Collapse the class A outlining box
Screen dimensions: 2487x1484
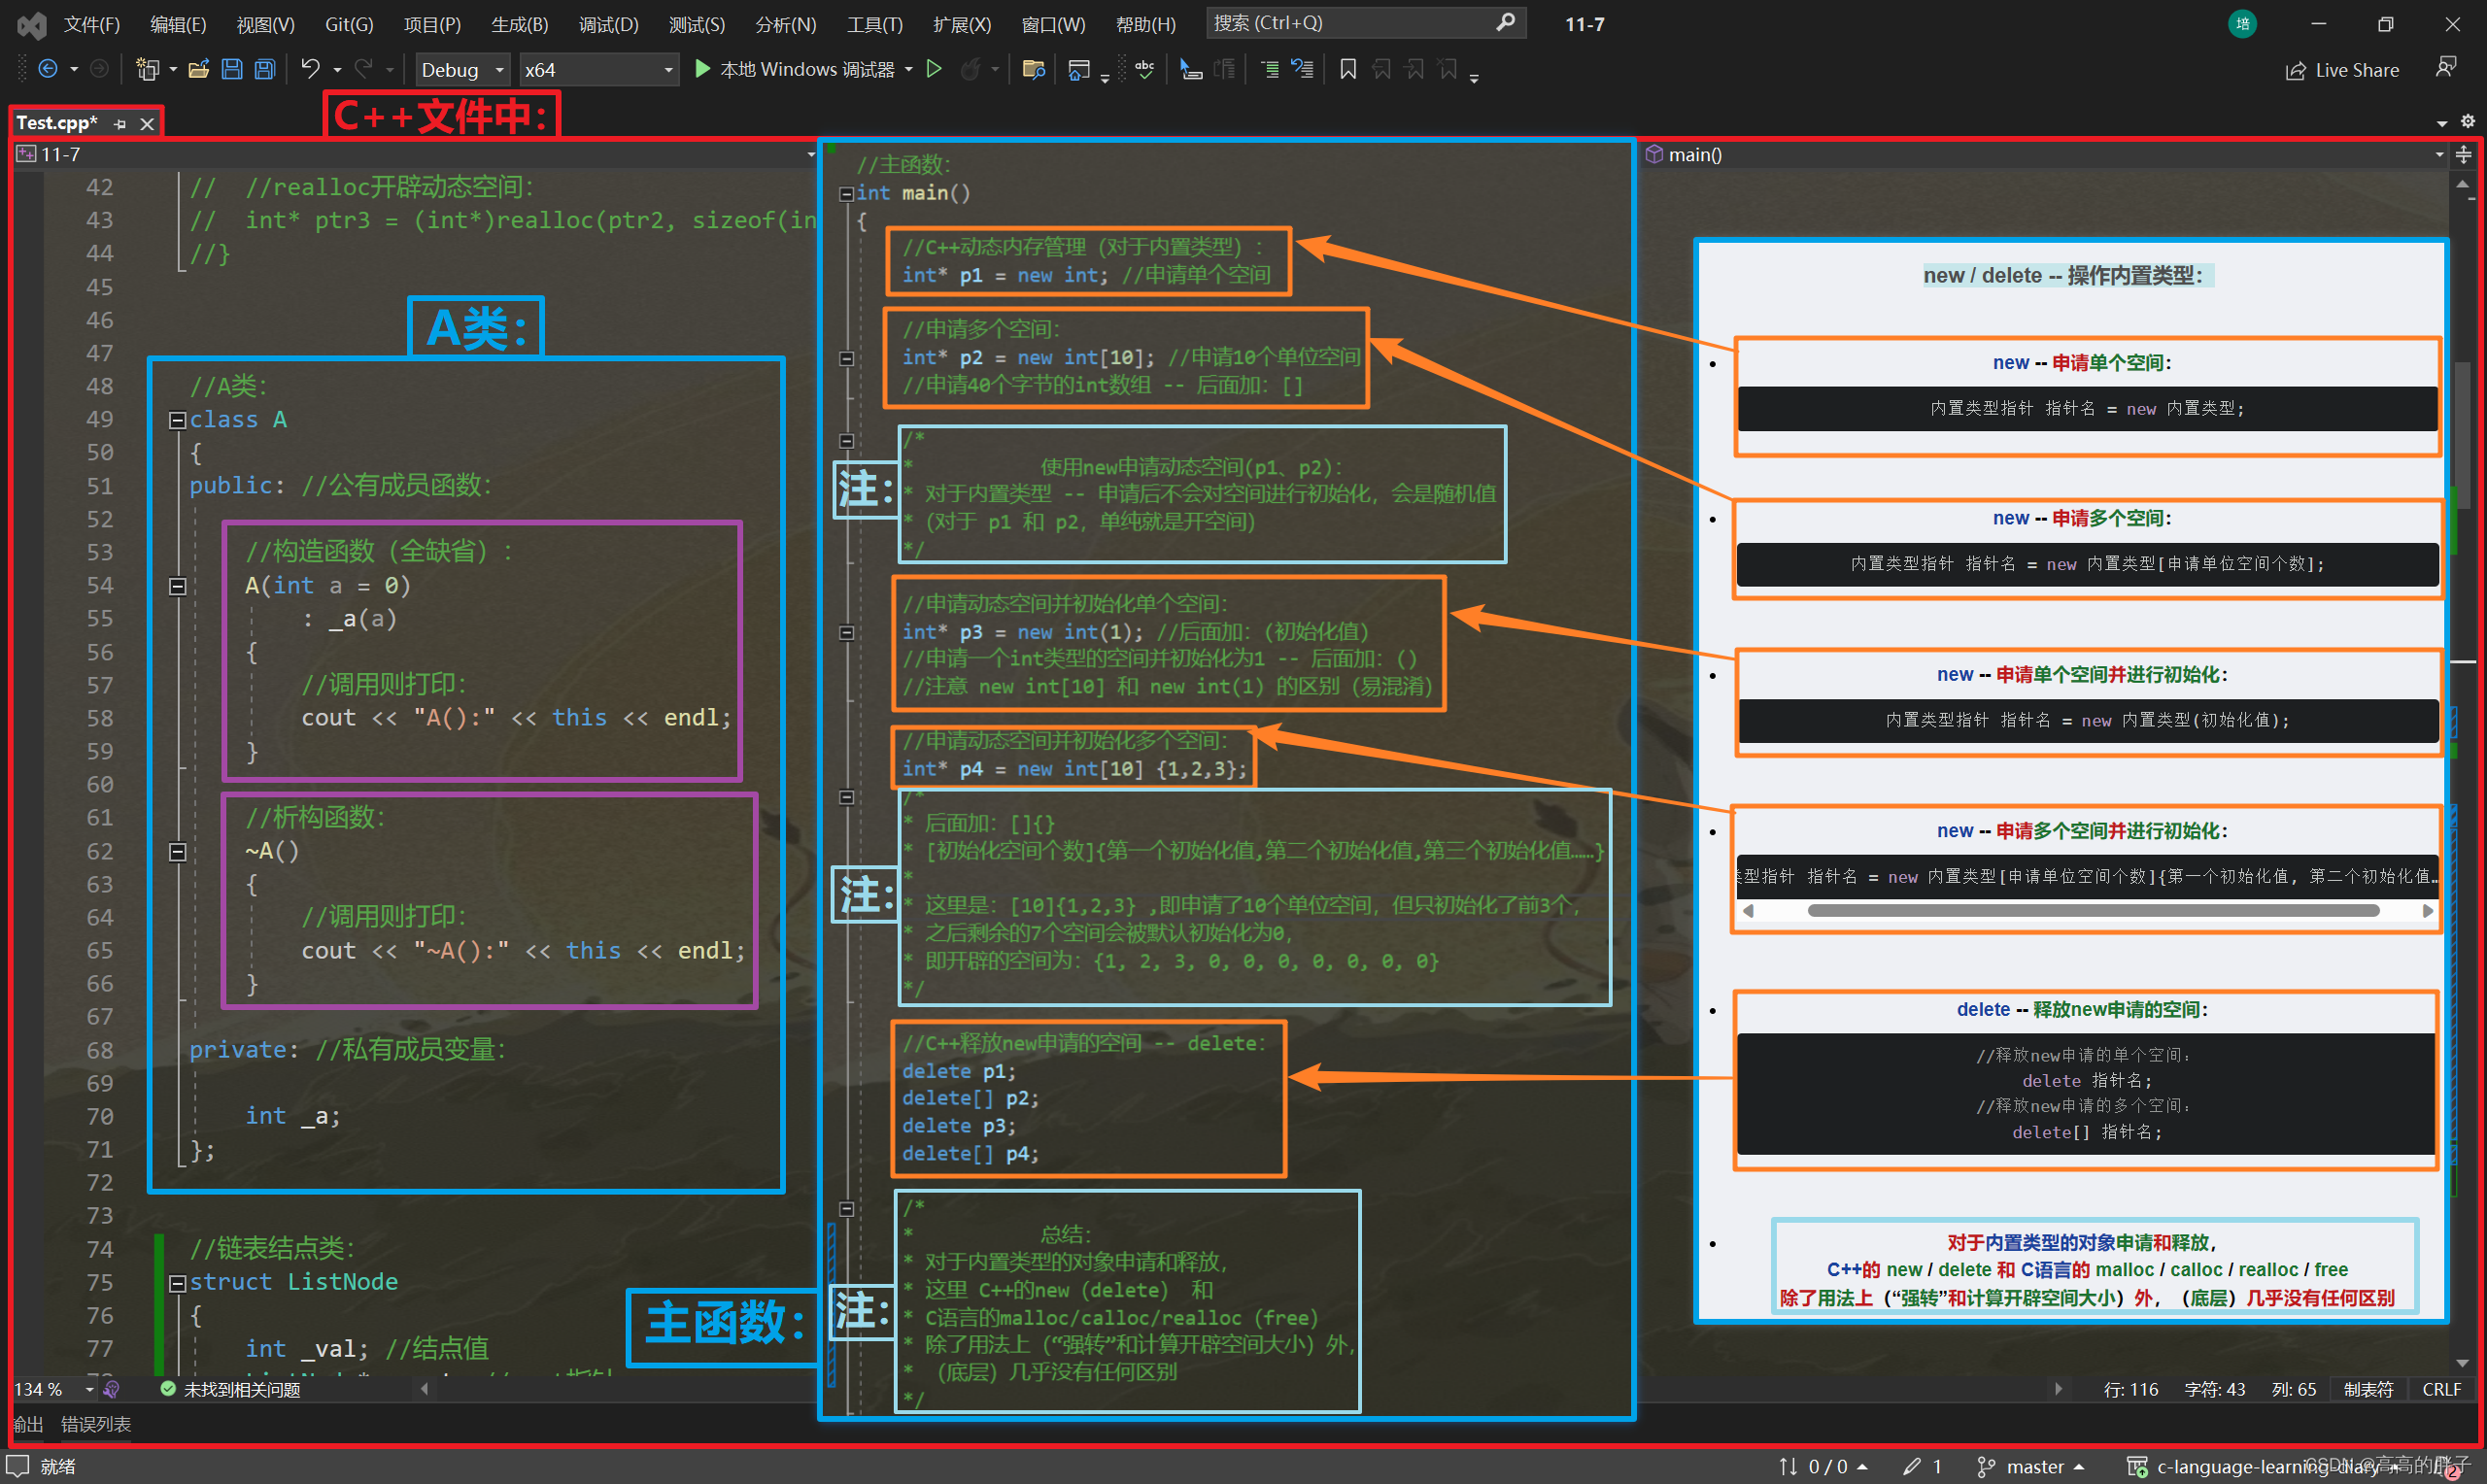pyautogui.click(x=177, y=420)
